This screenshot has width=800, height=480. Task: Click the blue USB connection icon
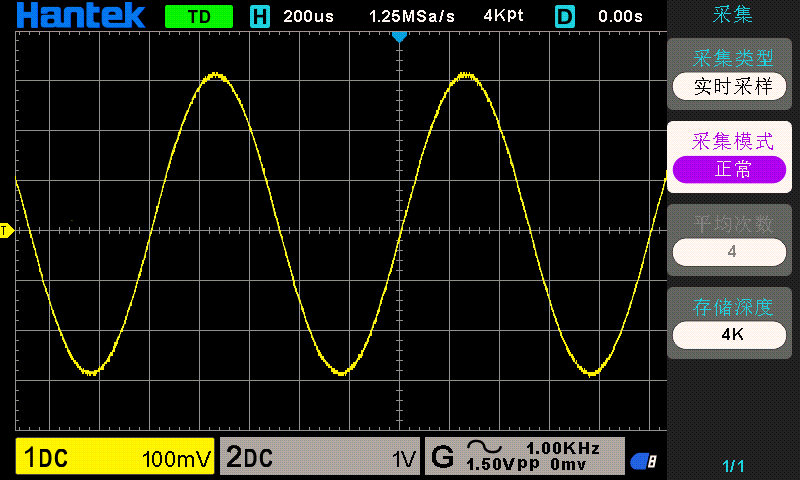[642, 460]
